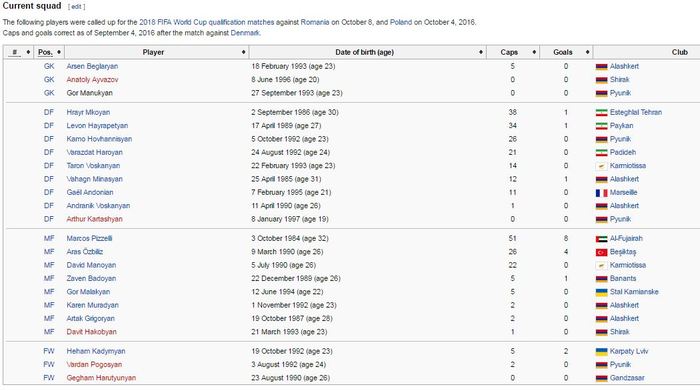Open Arsen Beglaryan player page
The image size is (700, 391).
[x=92, y=66]
